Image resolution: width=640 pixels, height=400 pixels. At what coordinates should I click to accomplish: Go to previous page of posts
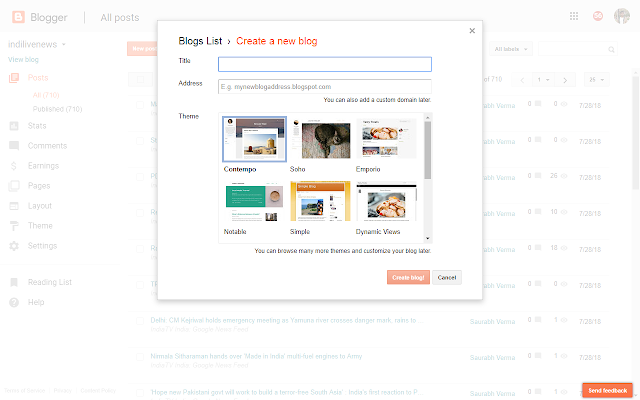[x=522, y=80]
